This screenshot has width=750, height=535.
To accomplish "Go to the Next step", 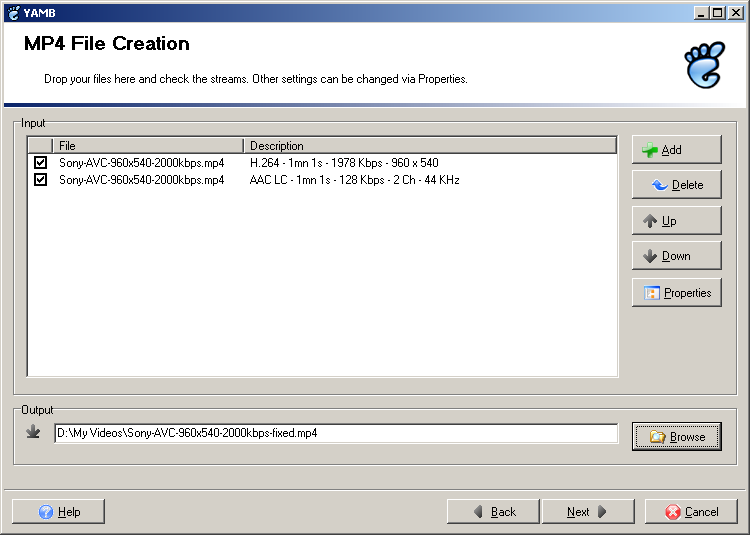I will [x=587, y=512].
